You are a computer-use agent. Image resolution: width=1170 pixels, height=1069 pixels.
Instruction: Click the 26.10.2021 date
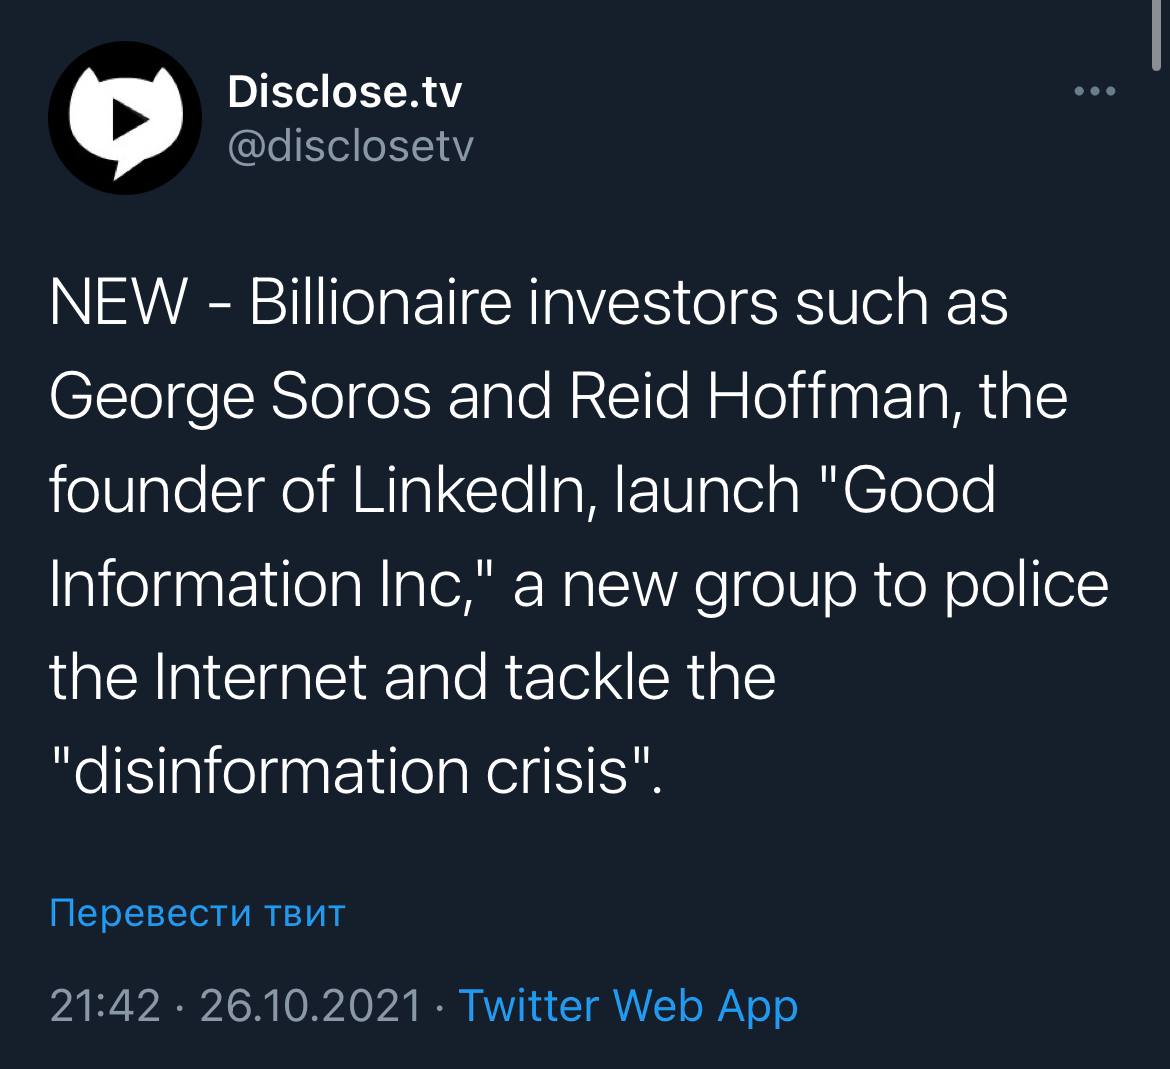pos(310,1005)
